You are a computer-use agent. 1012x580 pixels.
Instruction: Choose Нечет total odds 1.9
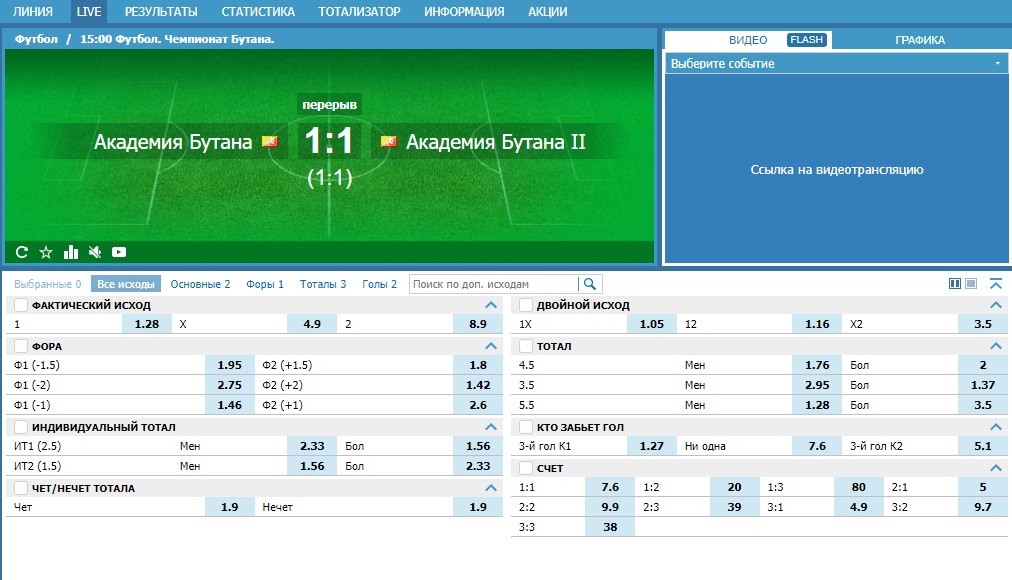click(478, 507)
